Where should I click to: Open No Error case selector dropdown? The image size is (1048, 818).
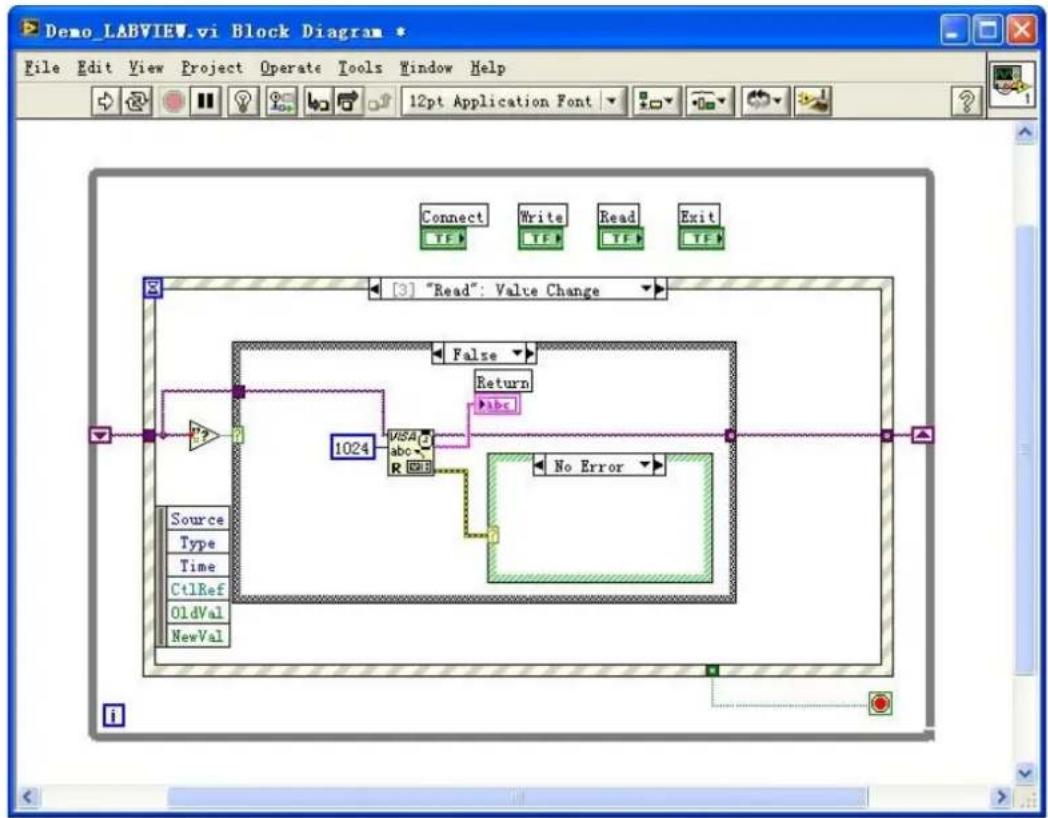click(646, 465)
